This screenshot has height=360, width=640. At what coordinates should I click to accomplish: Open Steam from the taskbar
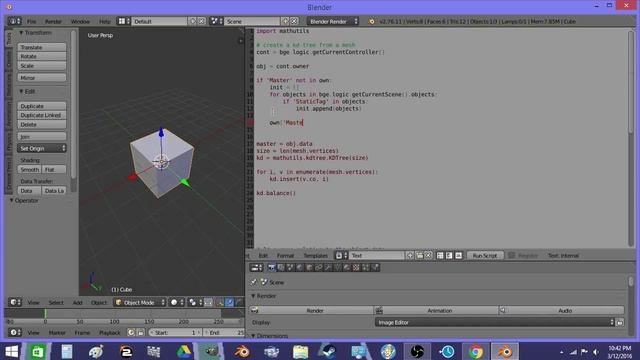[329, 351]
